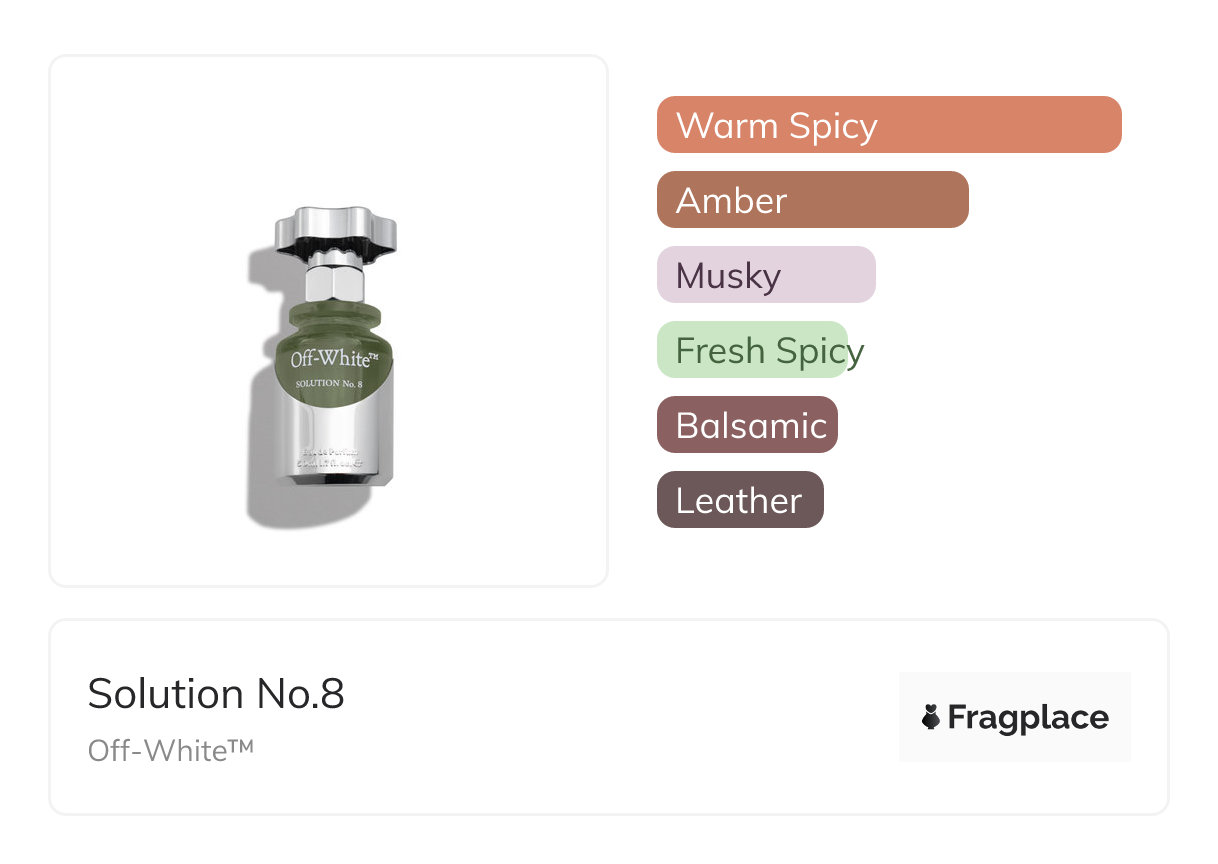Select the green glass section of bottle

pyautogui.click(x=335, y=353)
